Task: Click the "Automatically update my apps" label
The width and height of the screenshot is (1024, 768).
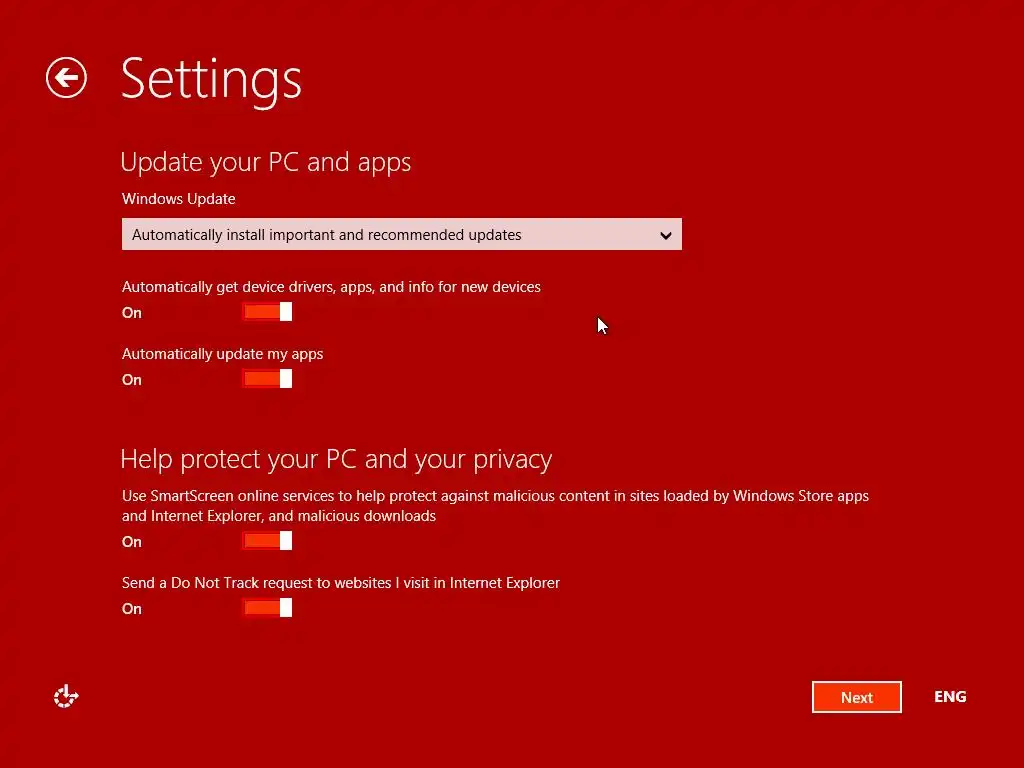Action: click(222, 354)
